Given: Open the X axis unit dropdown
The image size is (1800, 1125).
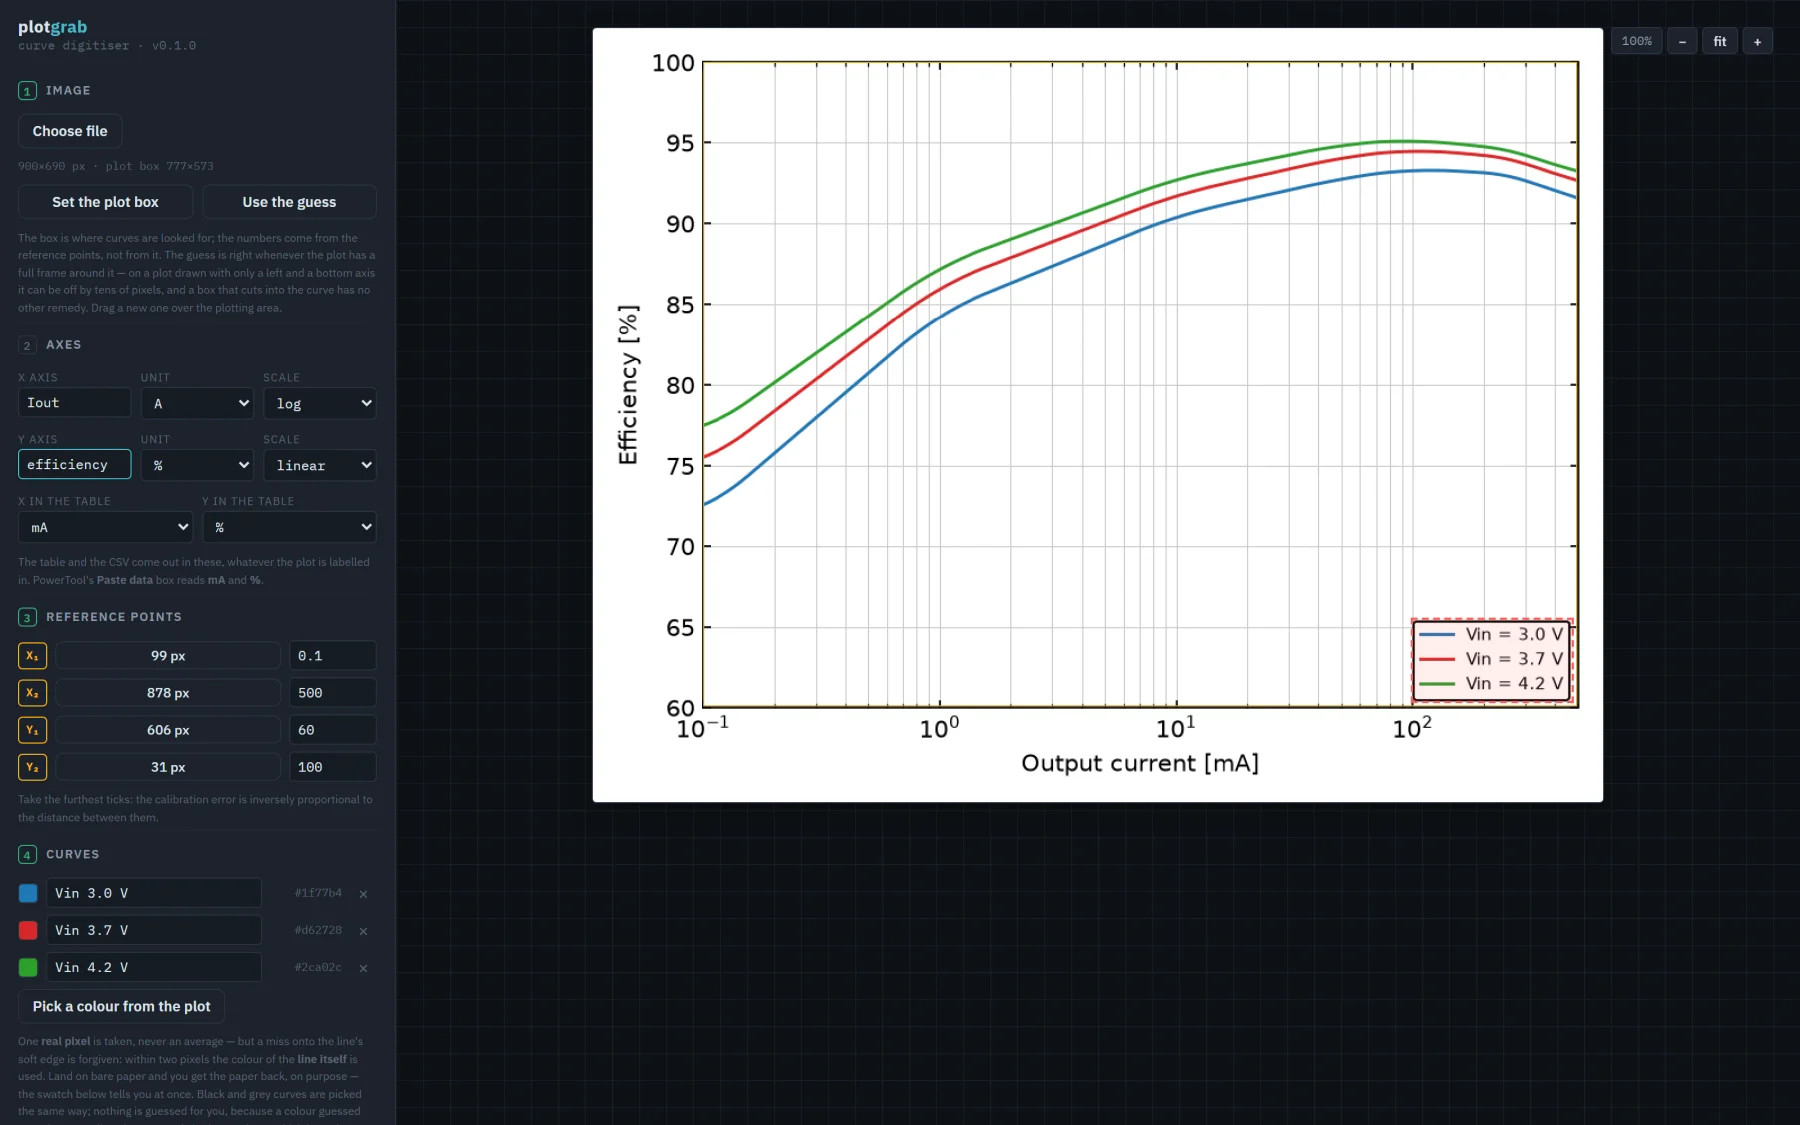Looking at the screenshot, I should click(x=198, y=403).
